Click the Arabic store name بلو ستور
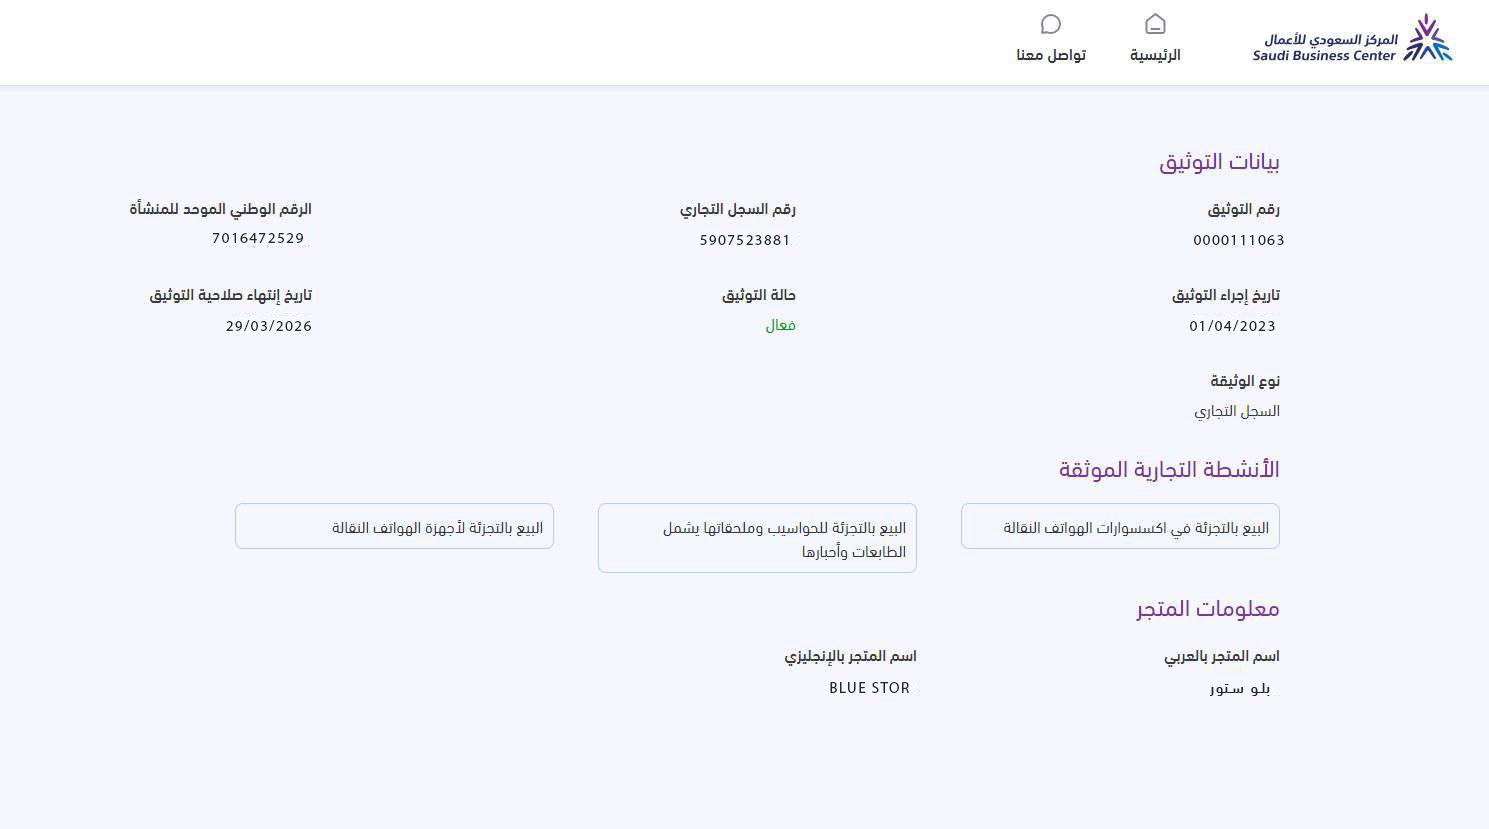Screen dimensions: 1489x829 pyautogui.click(x=1239, y=688)
